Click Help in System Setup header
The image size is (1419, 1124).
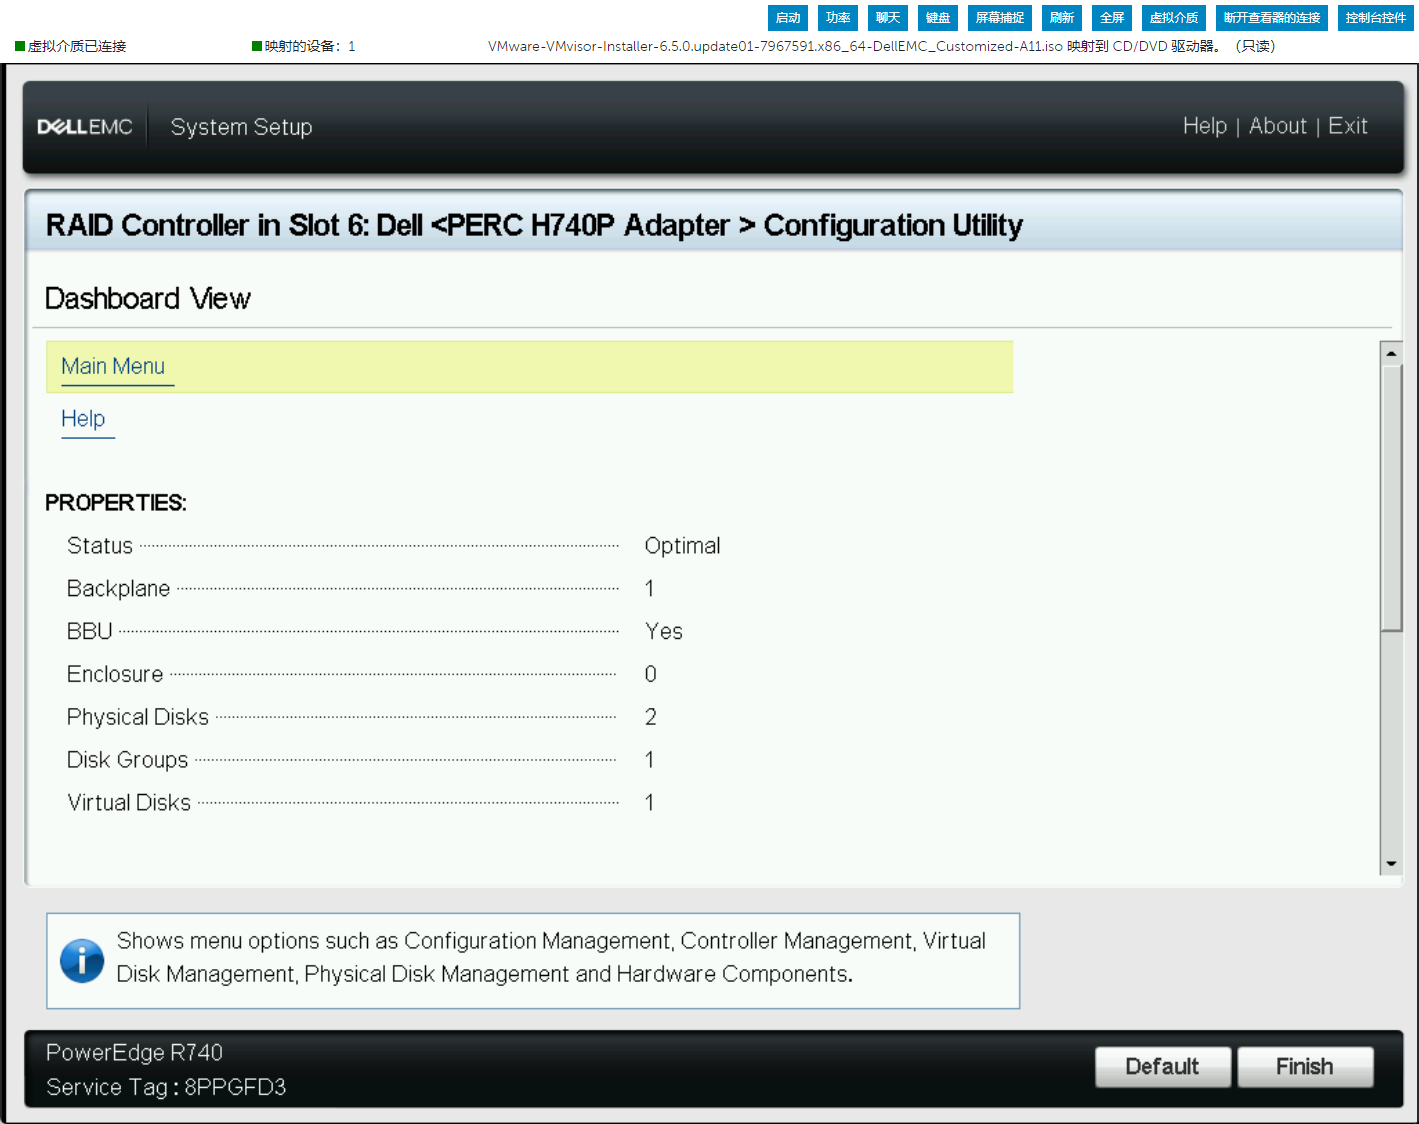[x=1204, y=126]
